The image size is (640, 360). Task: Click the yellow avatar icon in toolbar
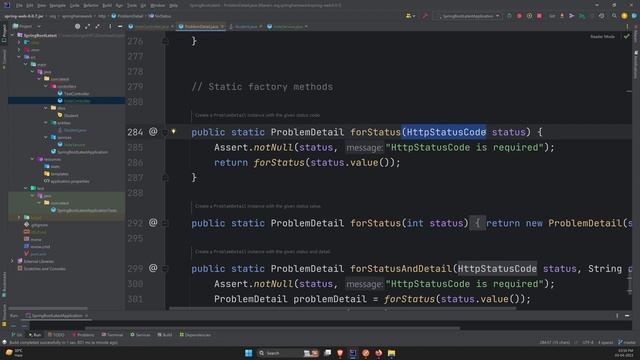point(624,16)
